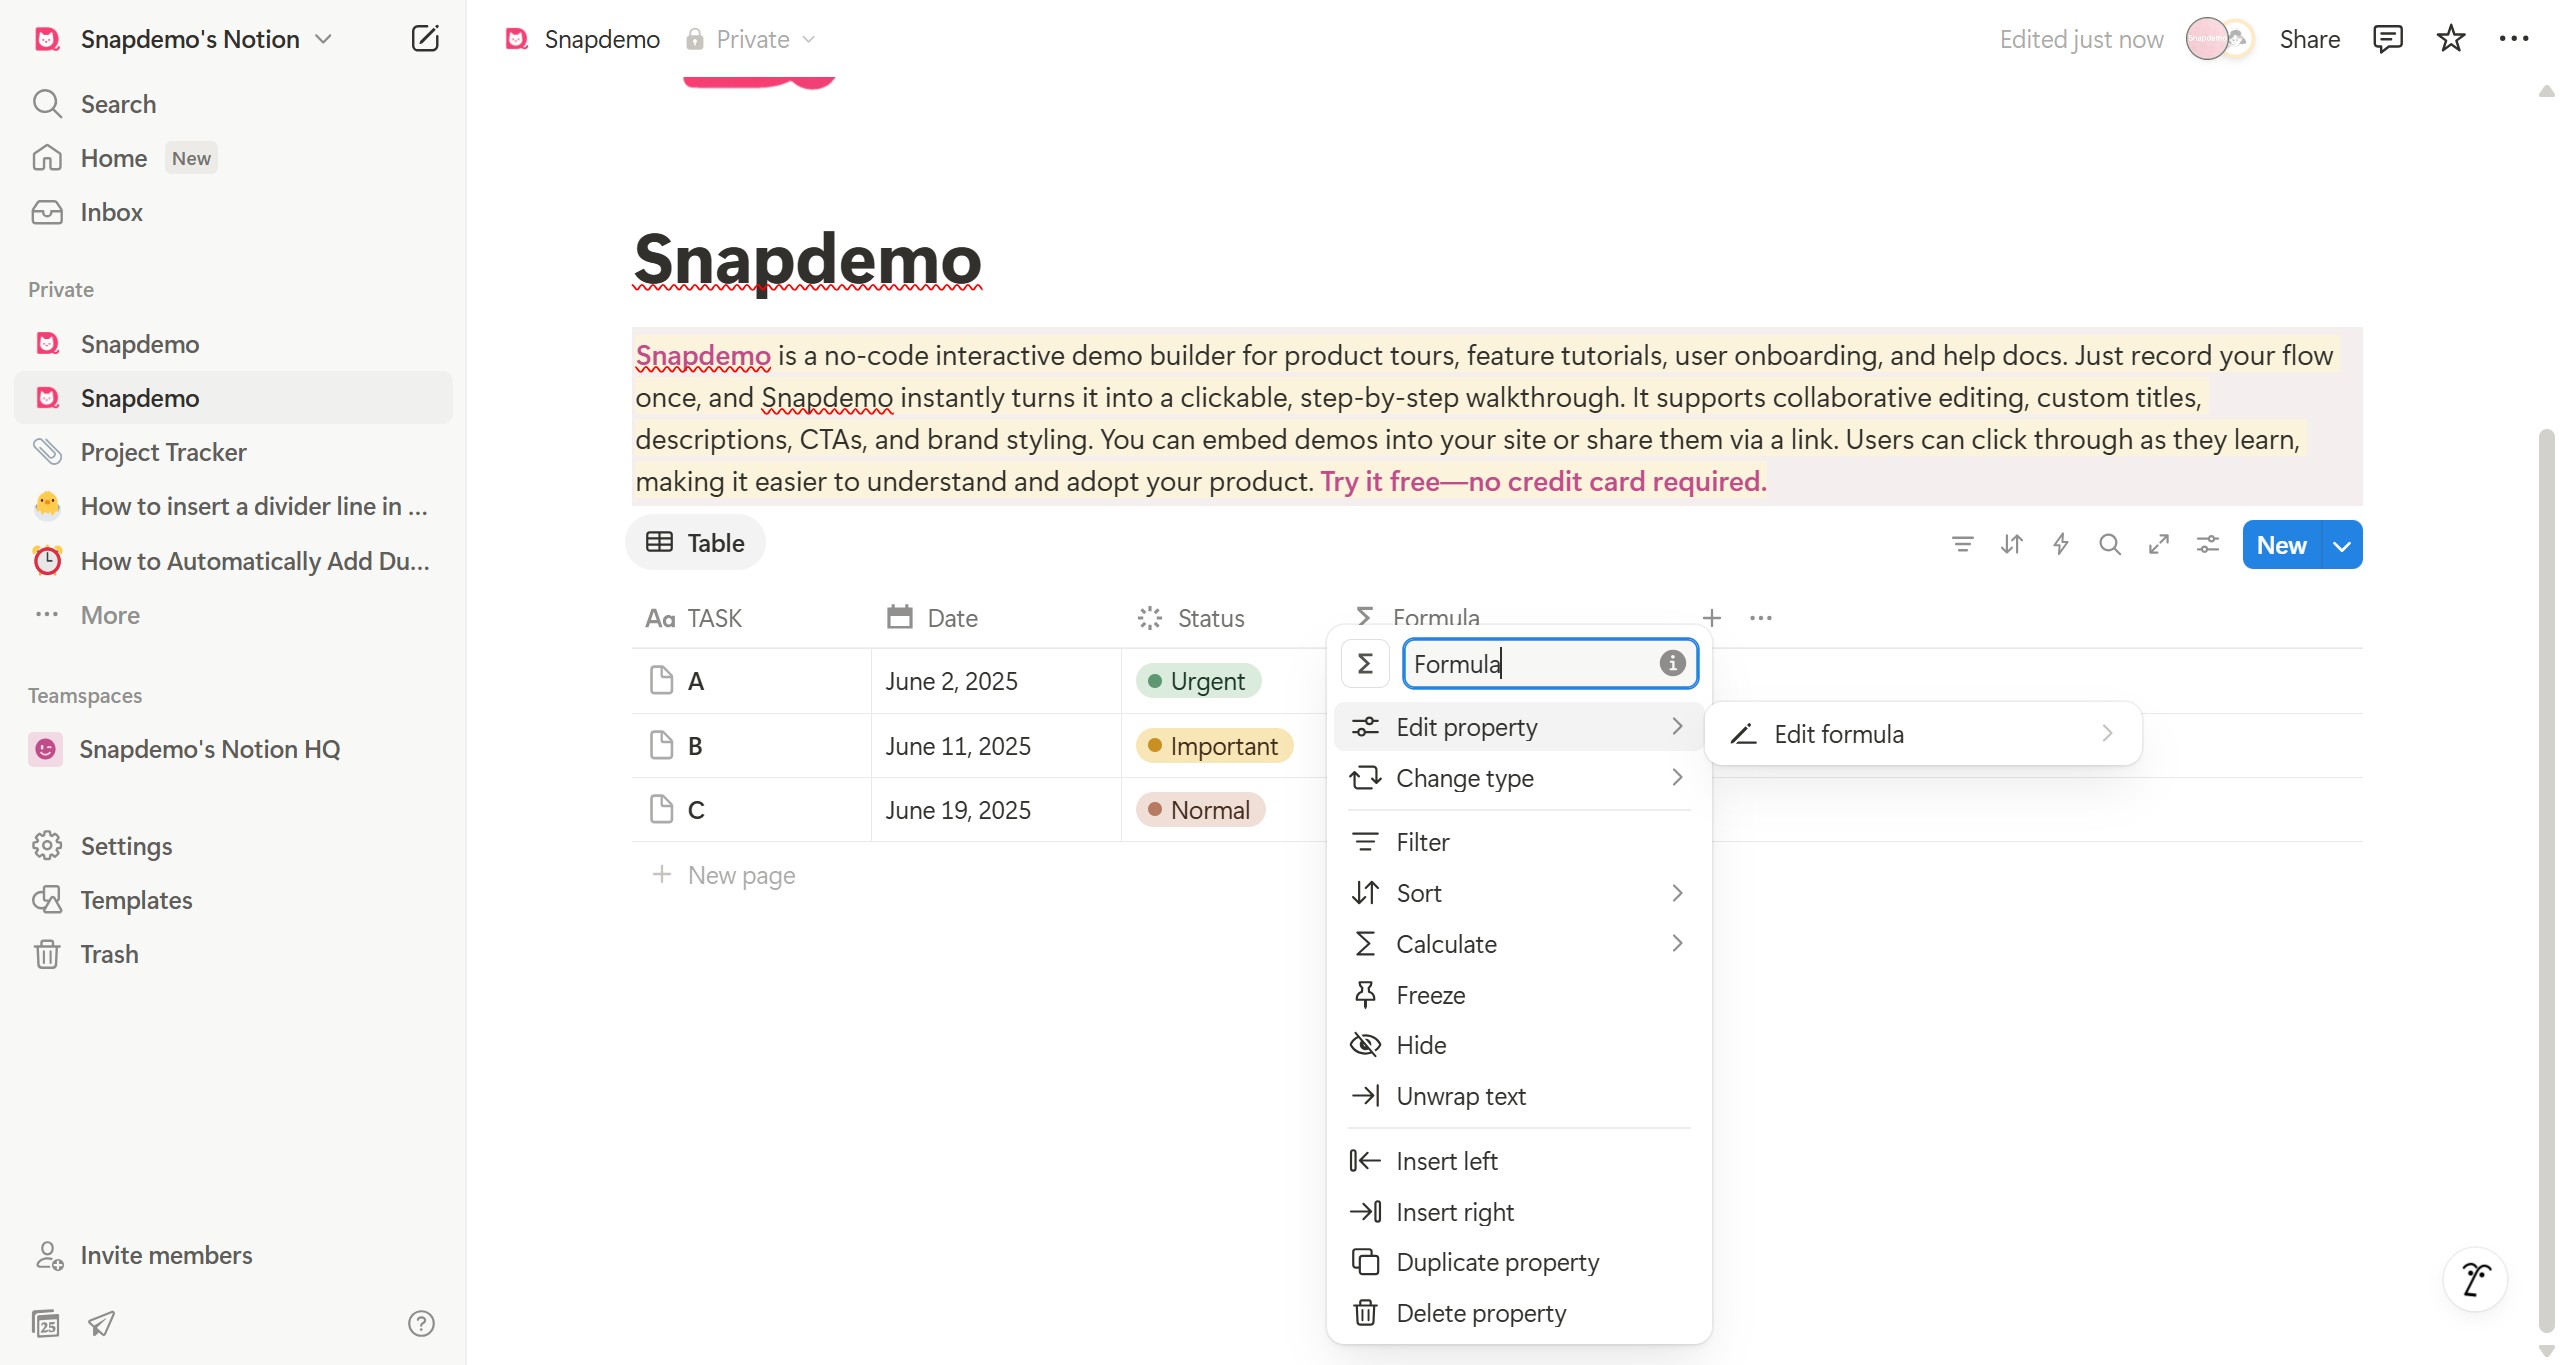Select Filter from property menu
2561x1365 pixels.
pyautogui.click(x=1519, y=842)
